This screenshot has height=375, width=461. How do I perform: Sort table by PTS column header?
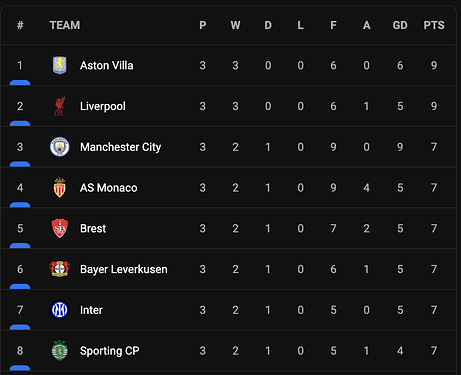click(434, 25)
